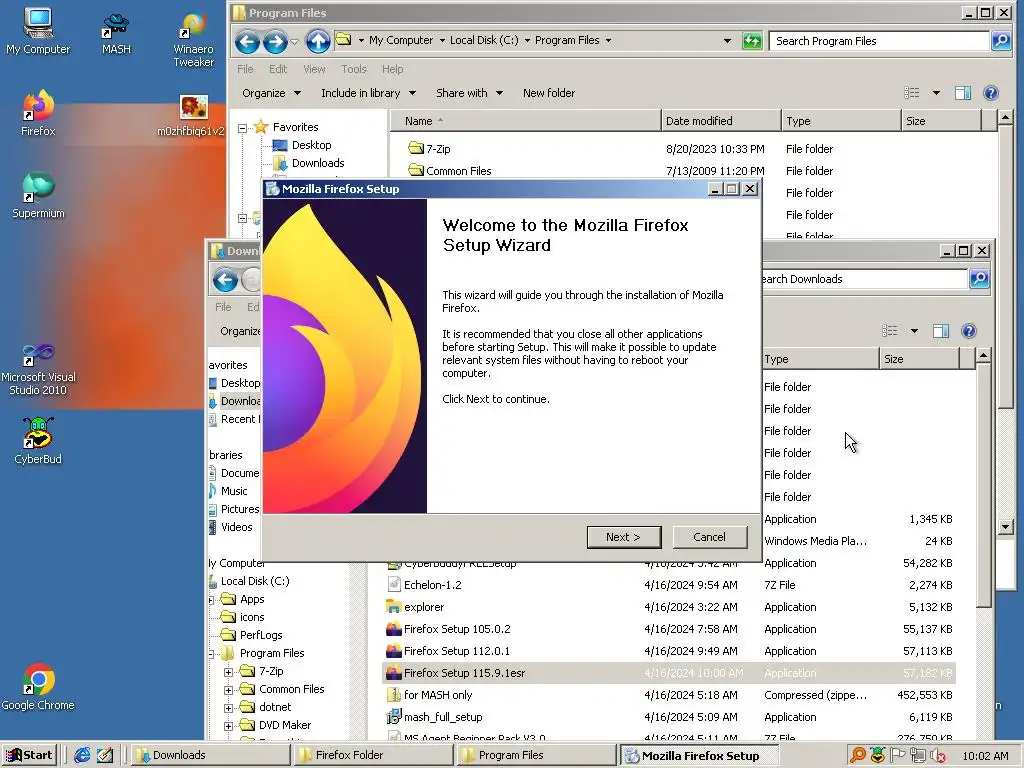Create a New folder in Program Files
The width and height of the screenshot is (1024, 768).
pos(549,93)
